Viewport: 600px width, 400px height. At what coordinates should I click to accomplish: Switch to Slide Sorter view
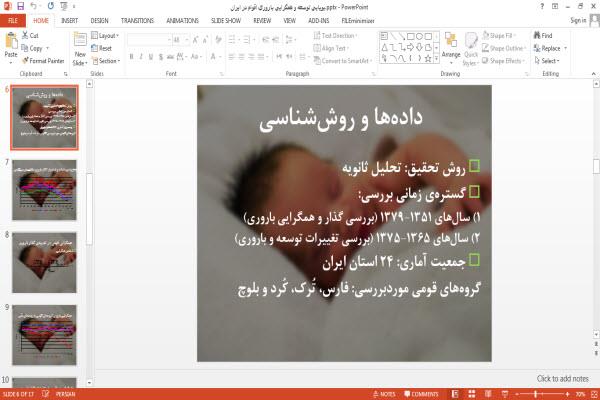point(472,394)
